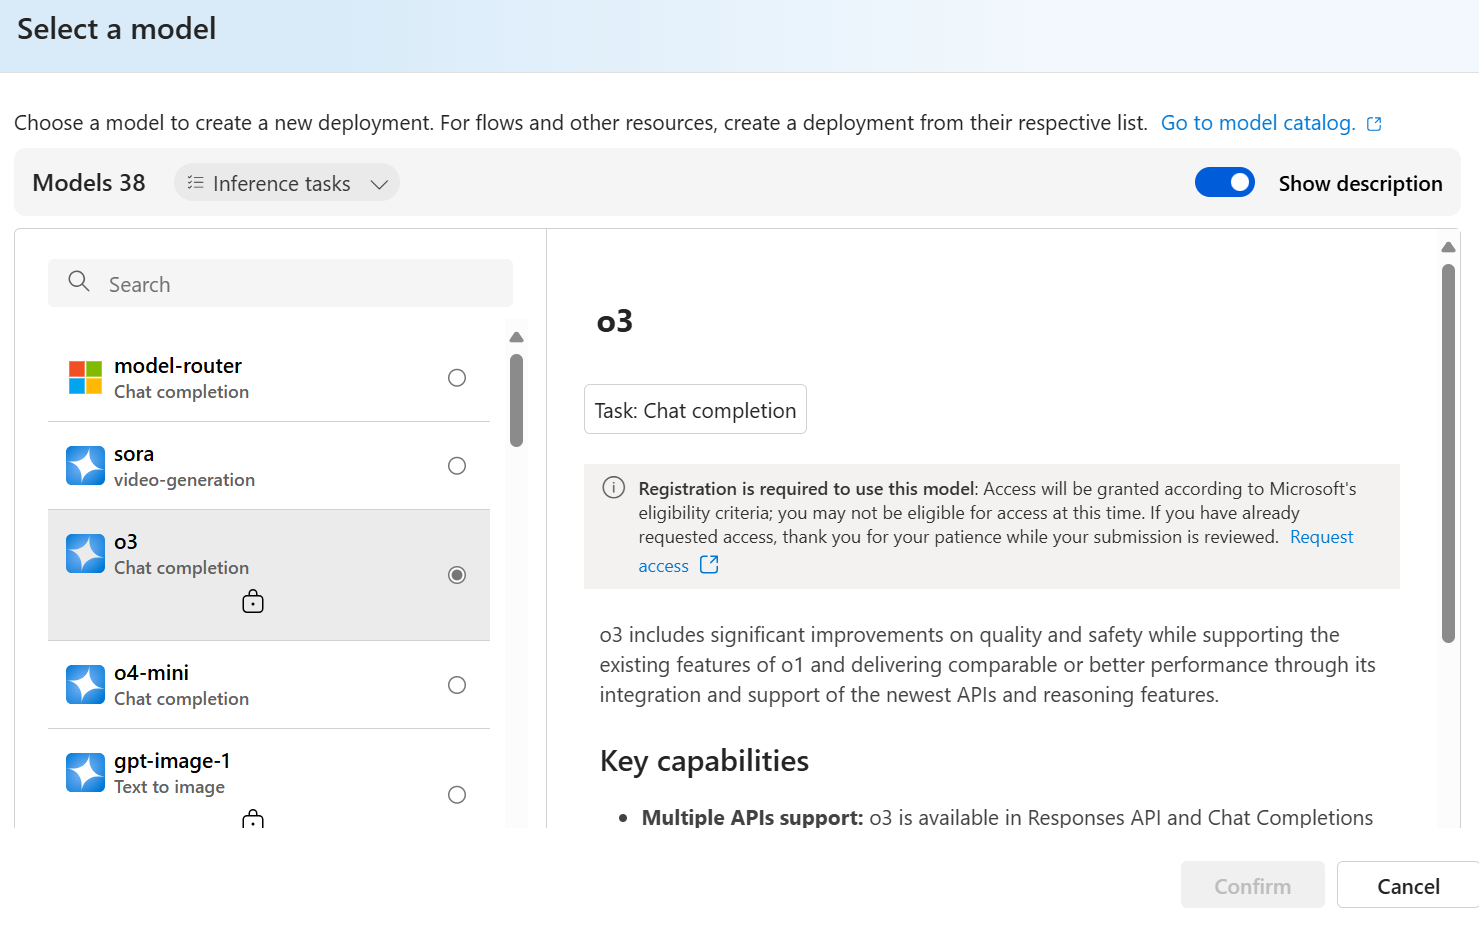Click the model list scroll up arrow
Screen dimensions: 1479x935
pos(516,337)
